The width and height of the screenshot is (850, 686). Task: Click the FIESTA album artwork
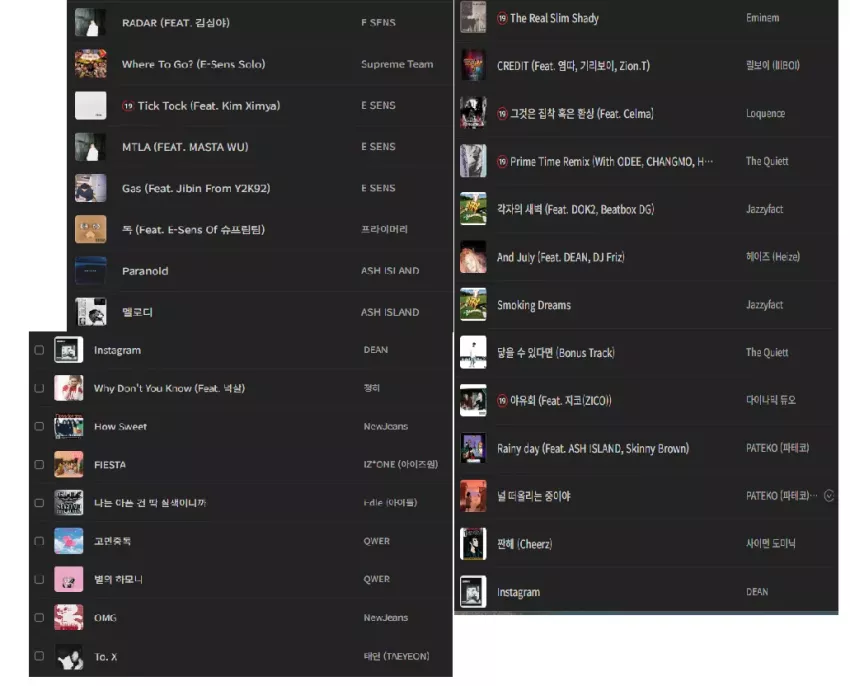[69, 465]
